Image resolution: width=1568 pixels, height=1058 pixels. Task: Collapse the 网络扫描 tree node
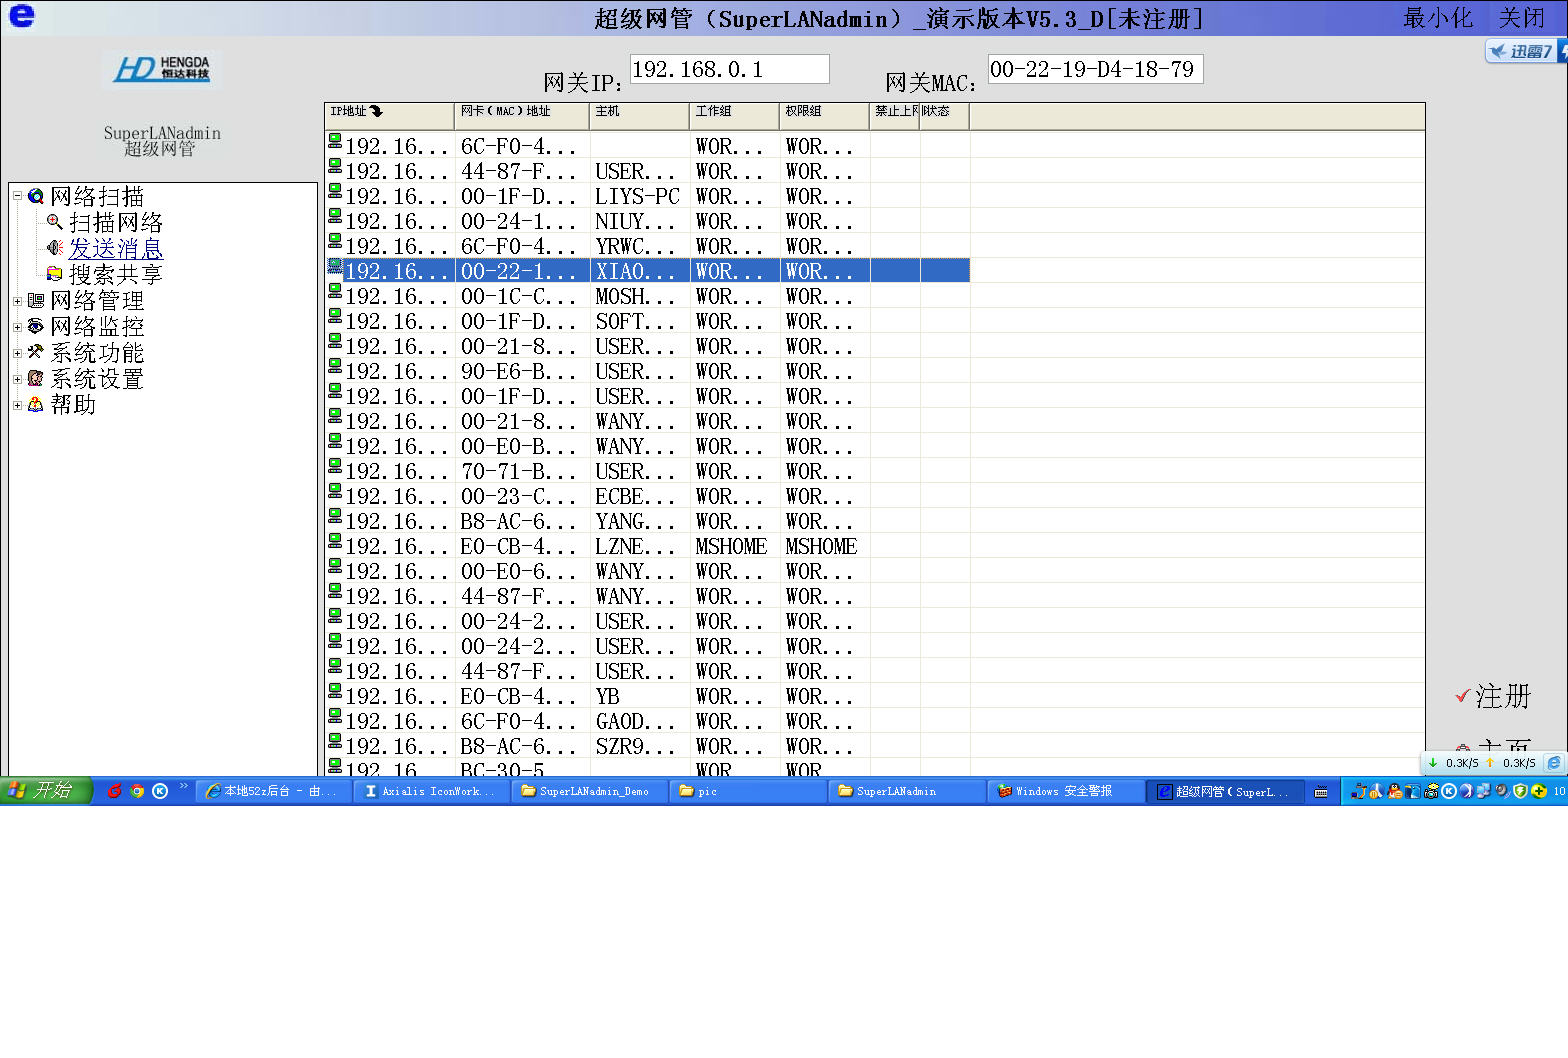tap(17, 196)
